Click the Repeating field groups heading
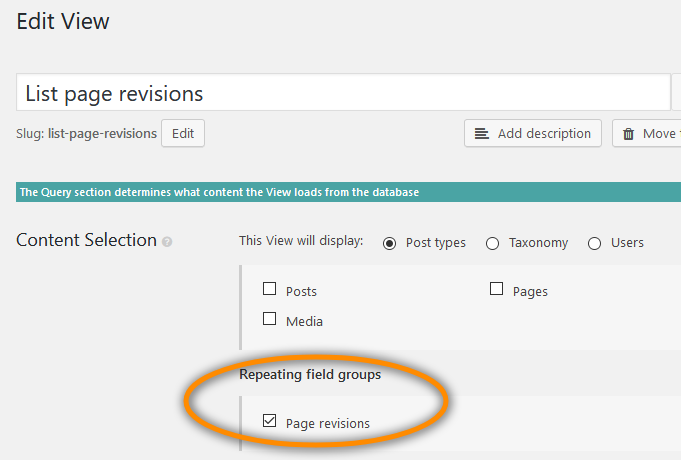 [x=310, y=375]
